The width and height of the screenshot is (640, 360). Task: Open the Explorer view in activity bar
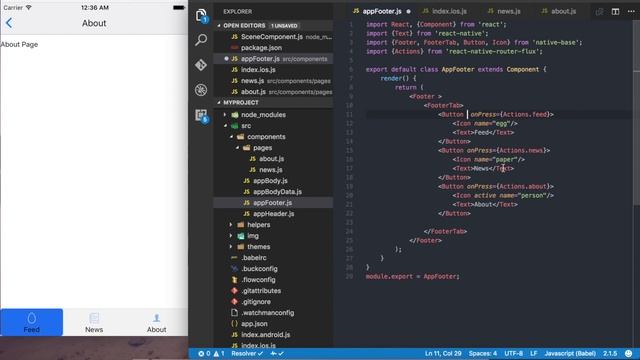pyautogui.click(x=201, y=16)
